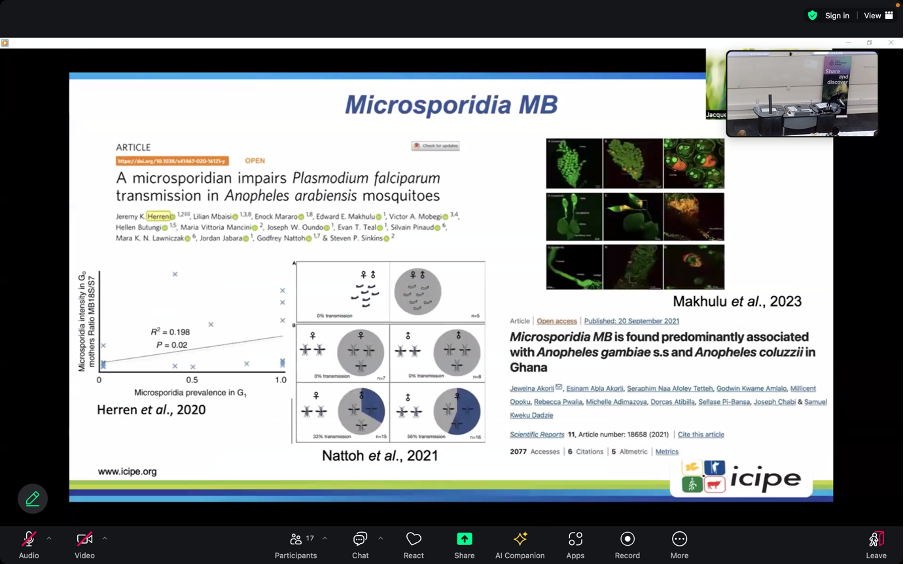This screenshot has height=564, width=904.
Task: Click the green encryption shield icon
Action: point(812,15)
